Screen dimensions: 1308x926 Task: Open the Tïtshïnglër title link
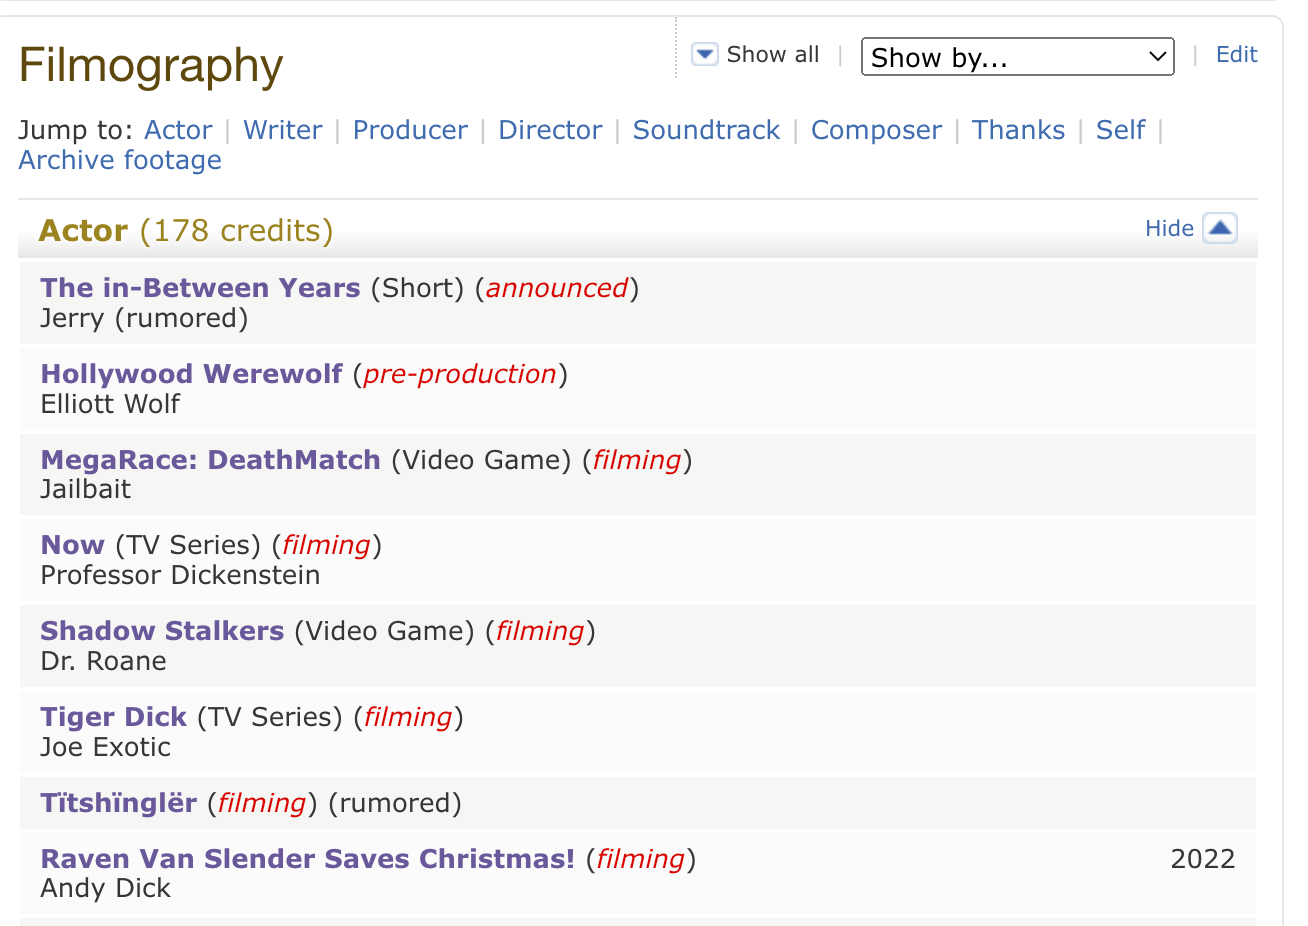point(118,803)
